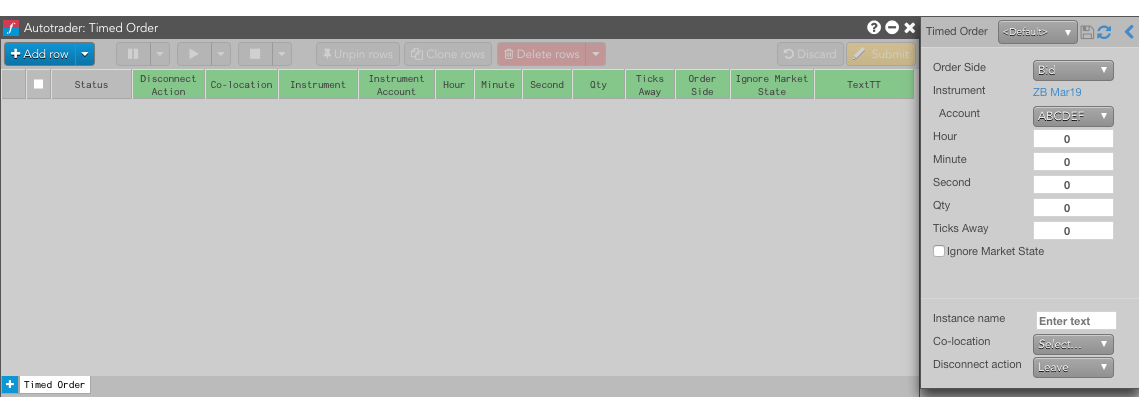The height and width of the screenshot is (409, 1139).
Task: Add a new algo tab with plus icon
Action: point(10,384)
